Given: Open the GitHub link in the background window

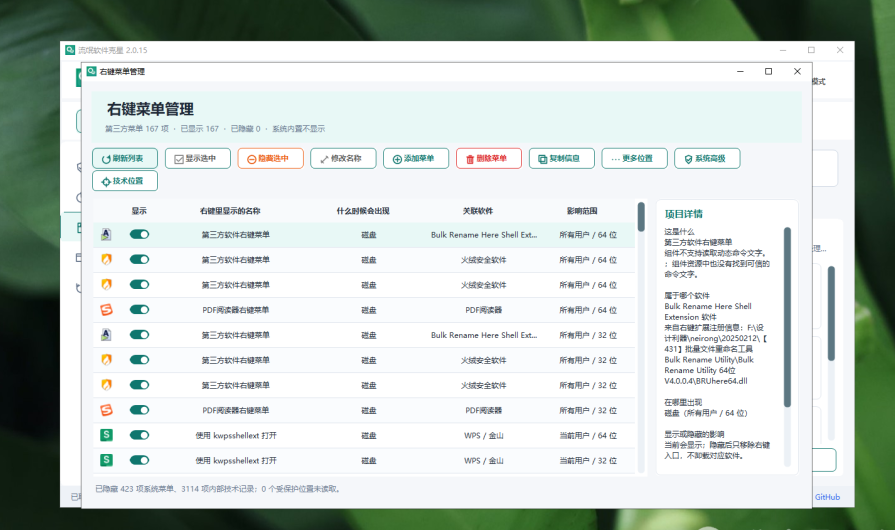Looking at the screenshot, I should (x=827, y=497).
